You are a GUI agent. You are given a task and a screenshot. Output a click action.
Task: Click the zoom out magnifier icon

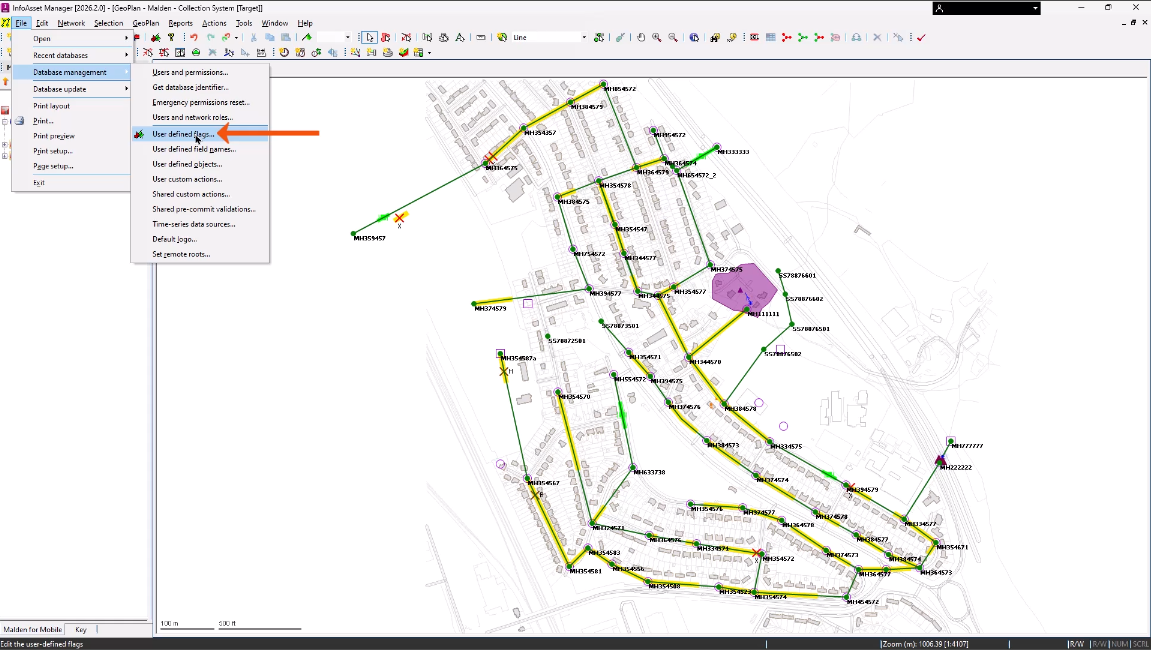click(672, 38)
